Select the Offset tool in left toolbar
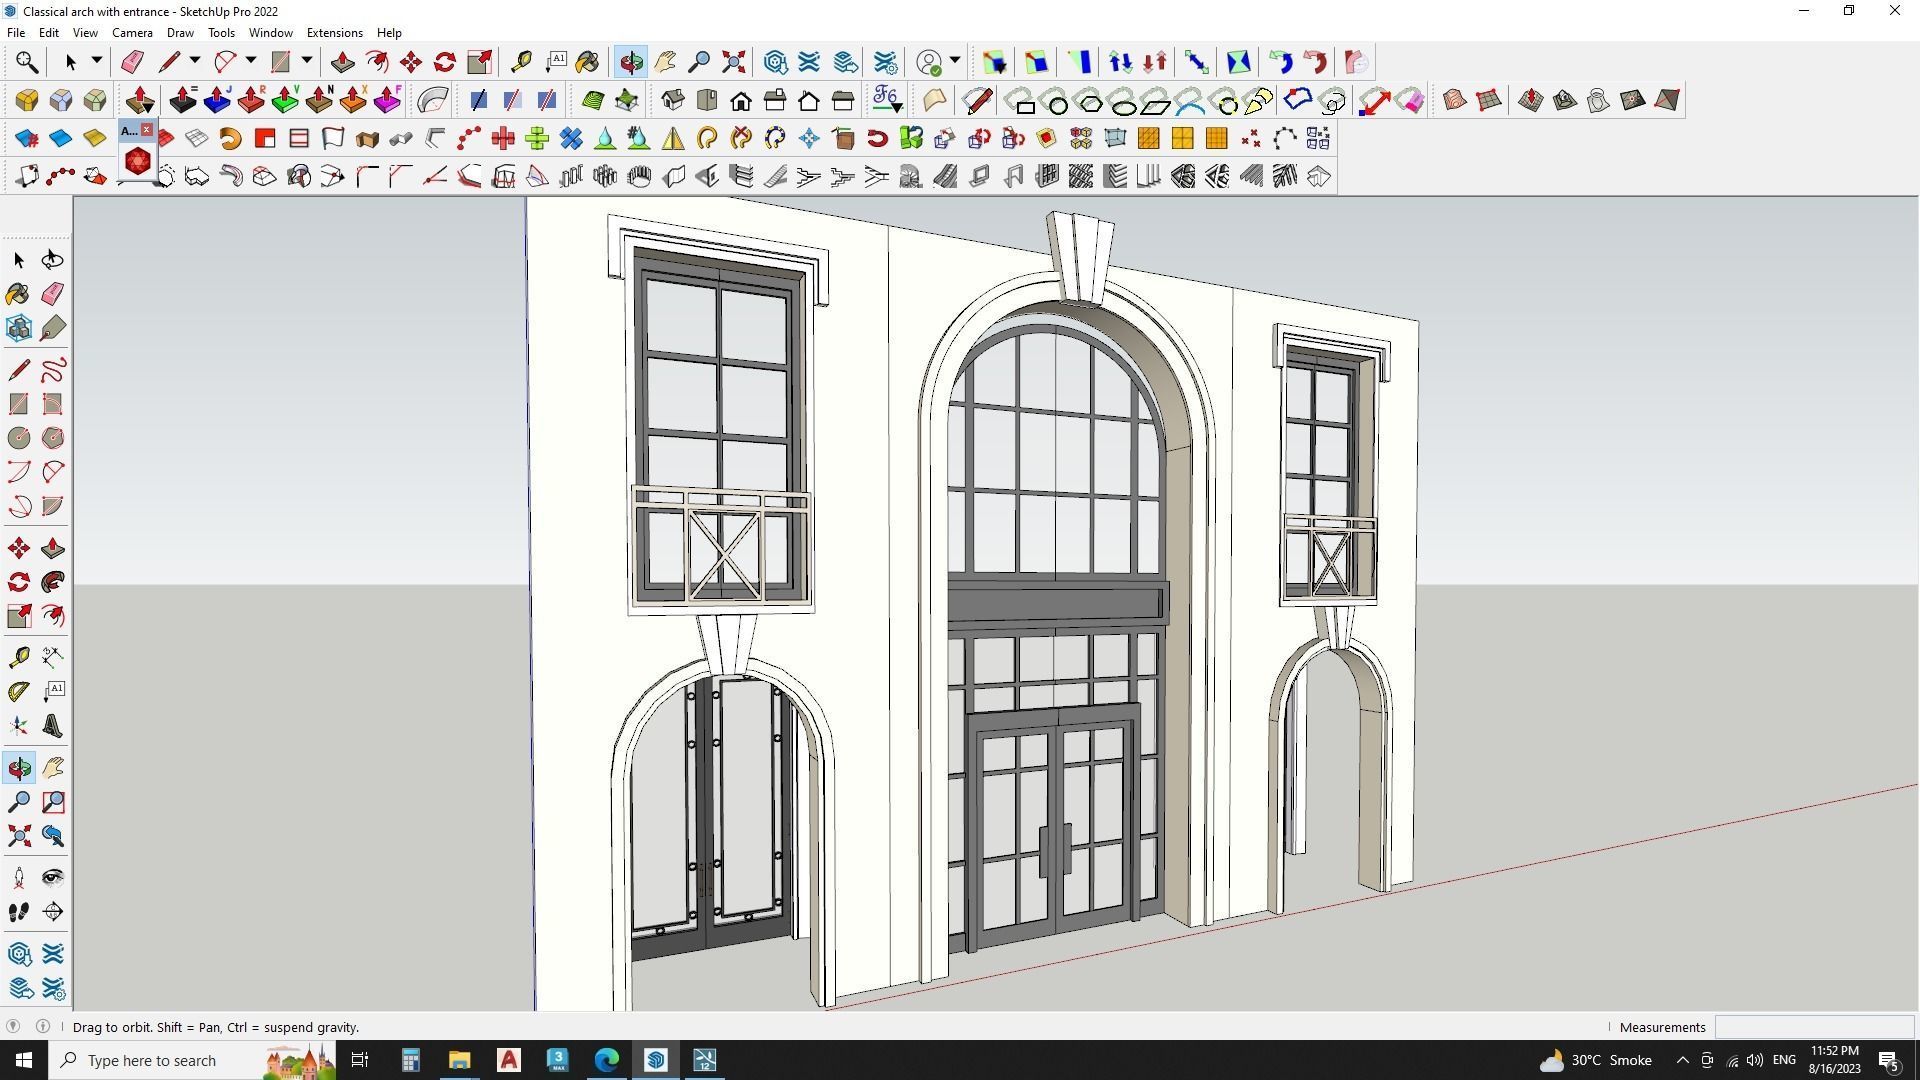The width and height of the screenshot is (1920, 1080). [53, 616]
